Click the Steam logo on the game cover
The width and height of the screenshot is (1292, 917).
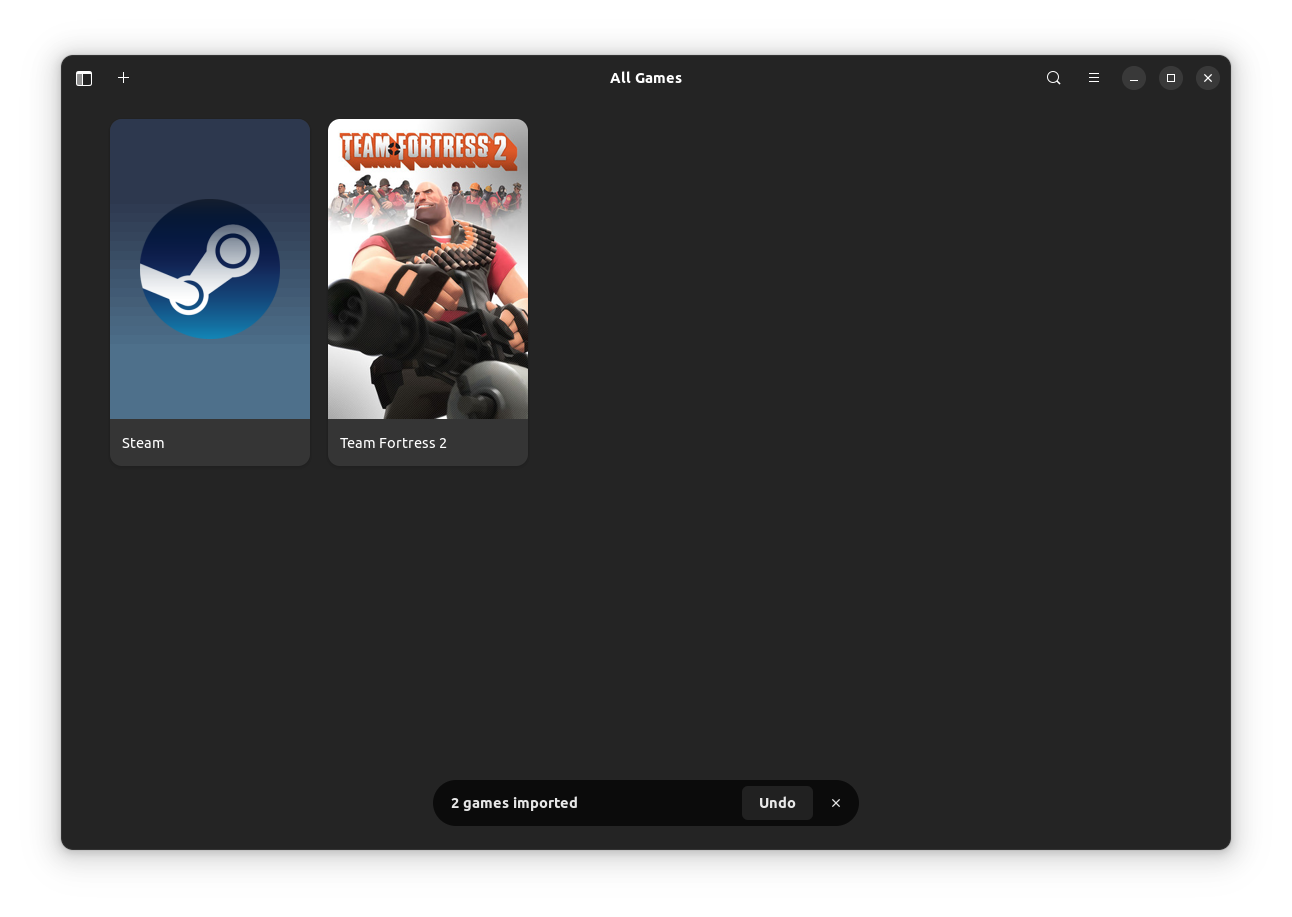209,268
